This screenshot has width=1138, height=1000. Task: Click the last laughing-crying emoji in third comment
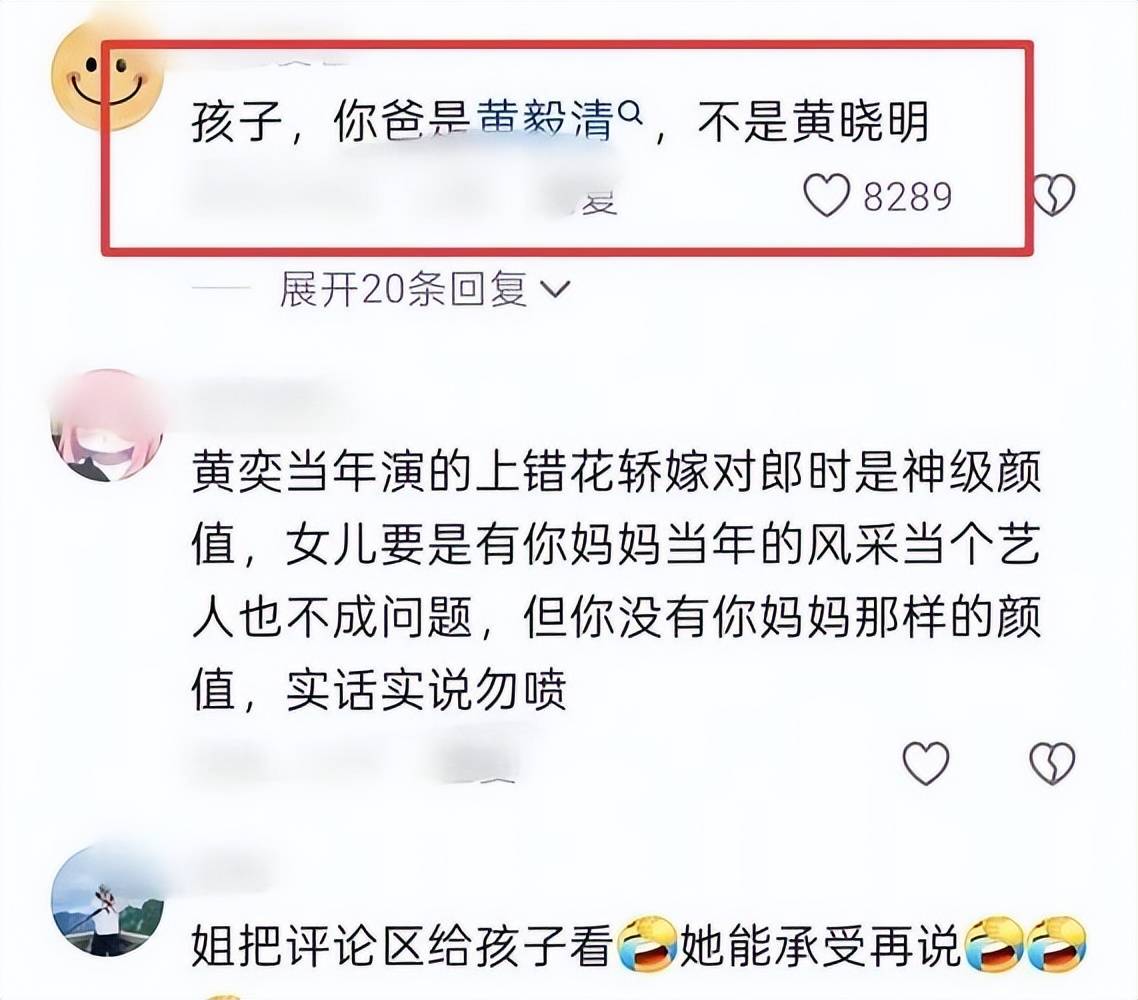pos(1056,944)
